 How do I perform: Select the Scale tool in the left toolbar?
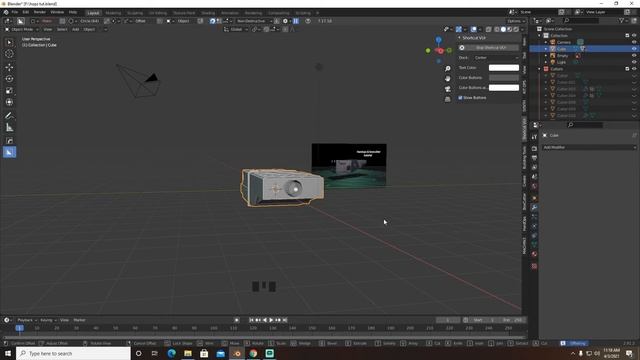(x=9, y=91)
